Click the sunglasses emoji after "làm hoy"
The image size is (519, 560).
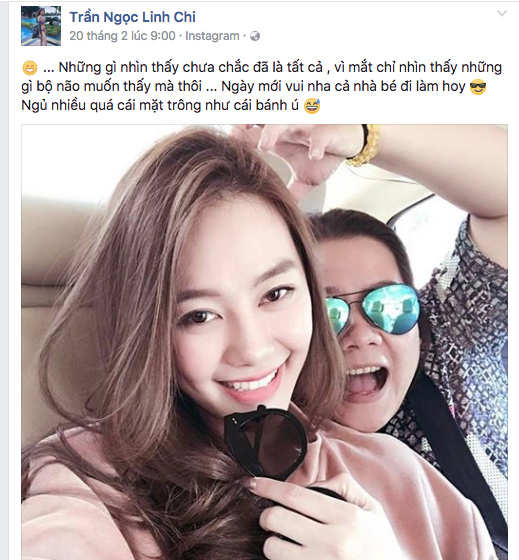(x=478, y=87)
